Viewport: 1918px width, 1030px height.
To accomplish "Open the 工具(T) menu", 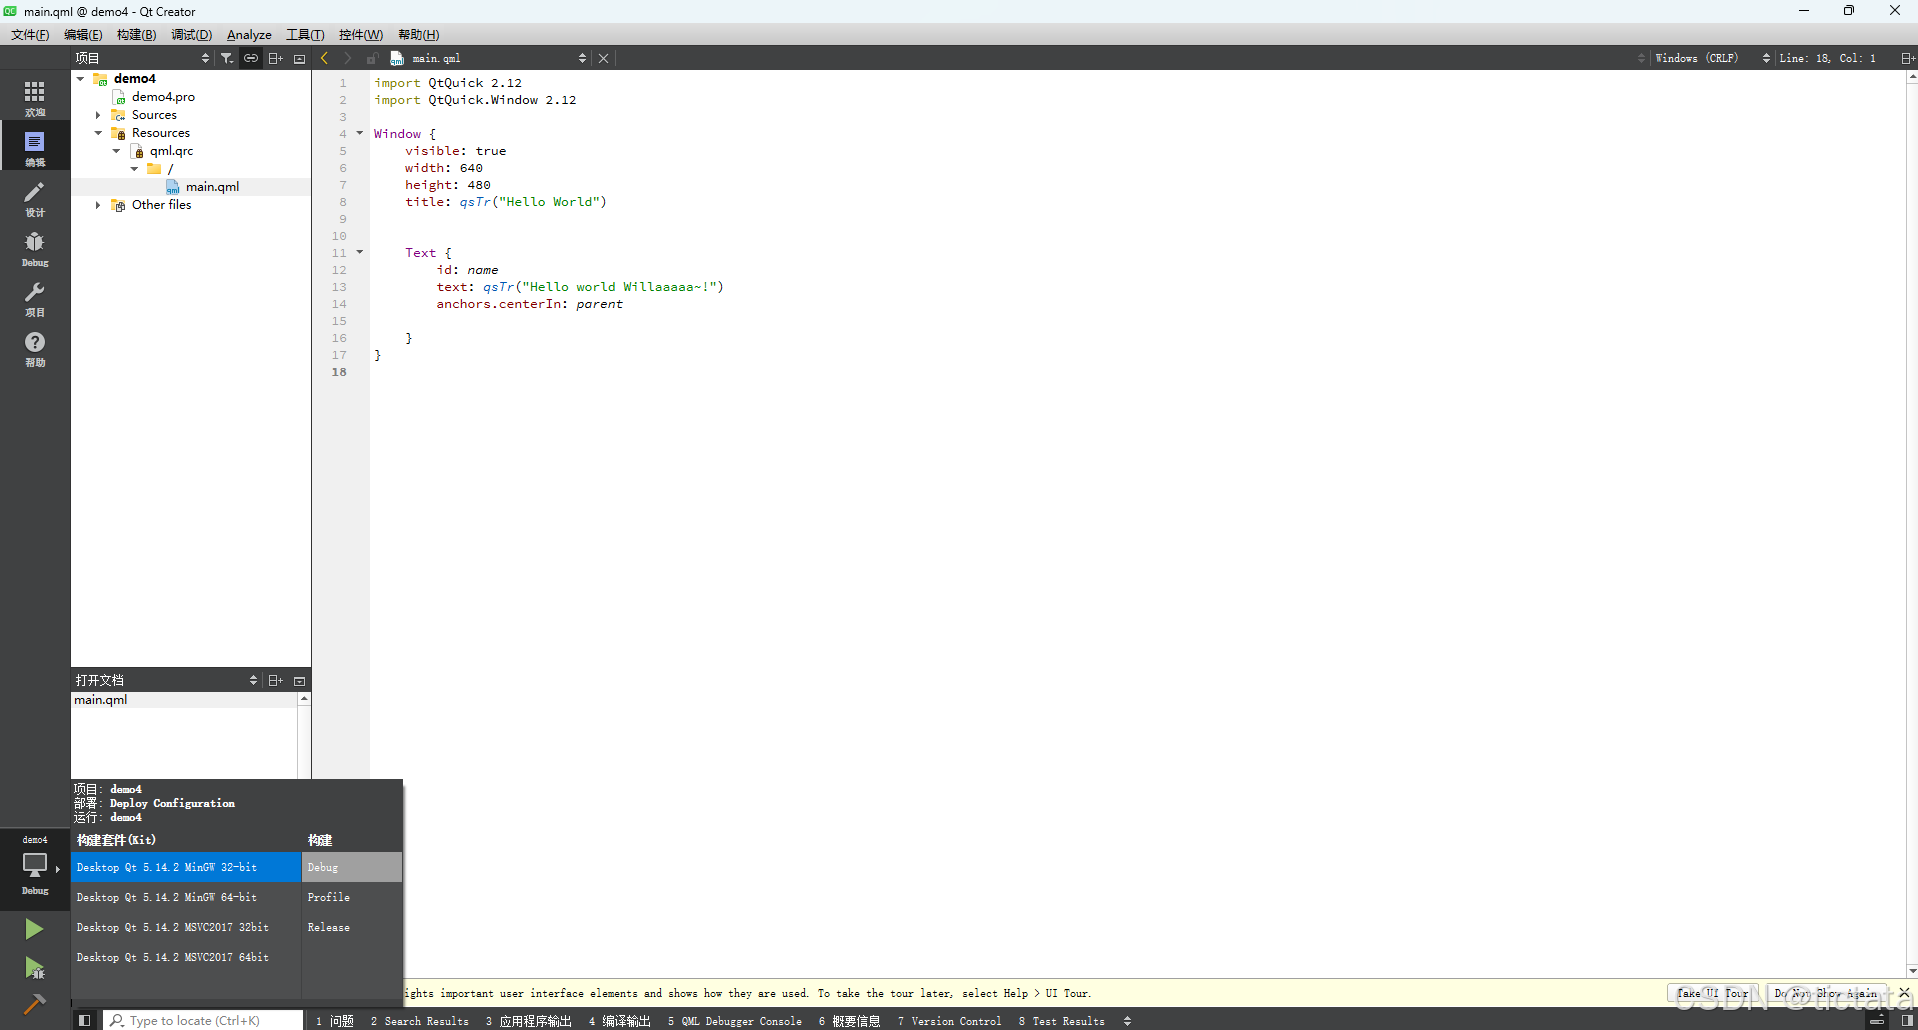I will pyautogui.click(x=305, y=35).
